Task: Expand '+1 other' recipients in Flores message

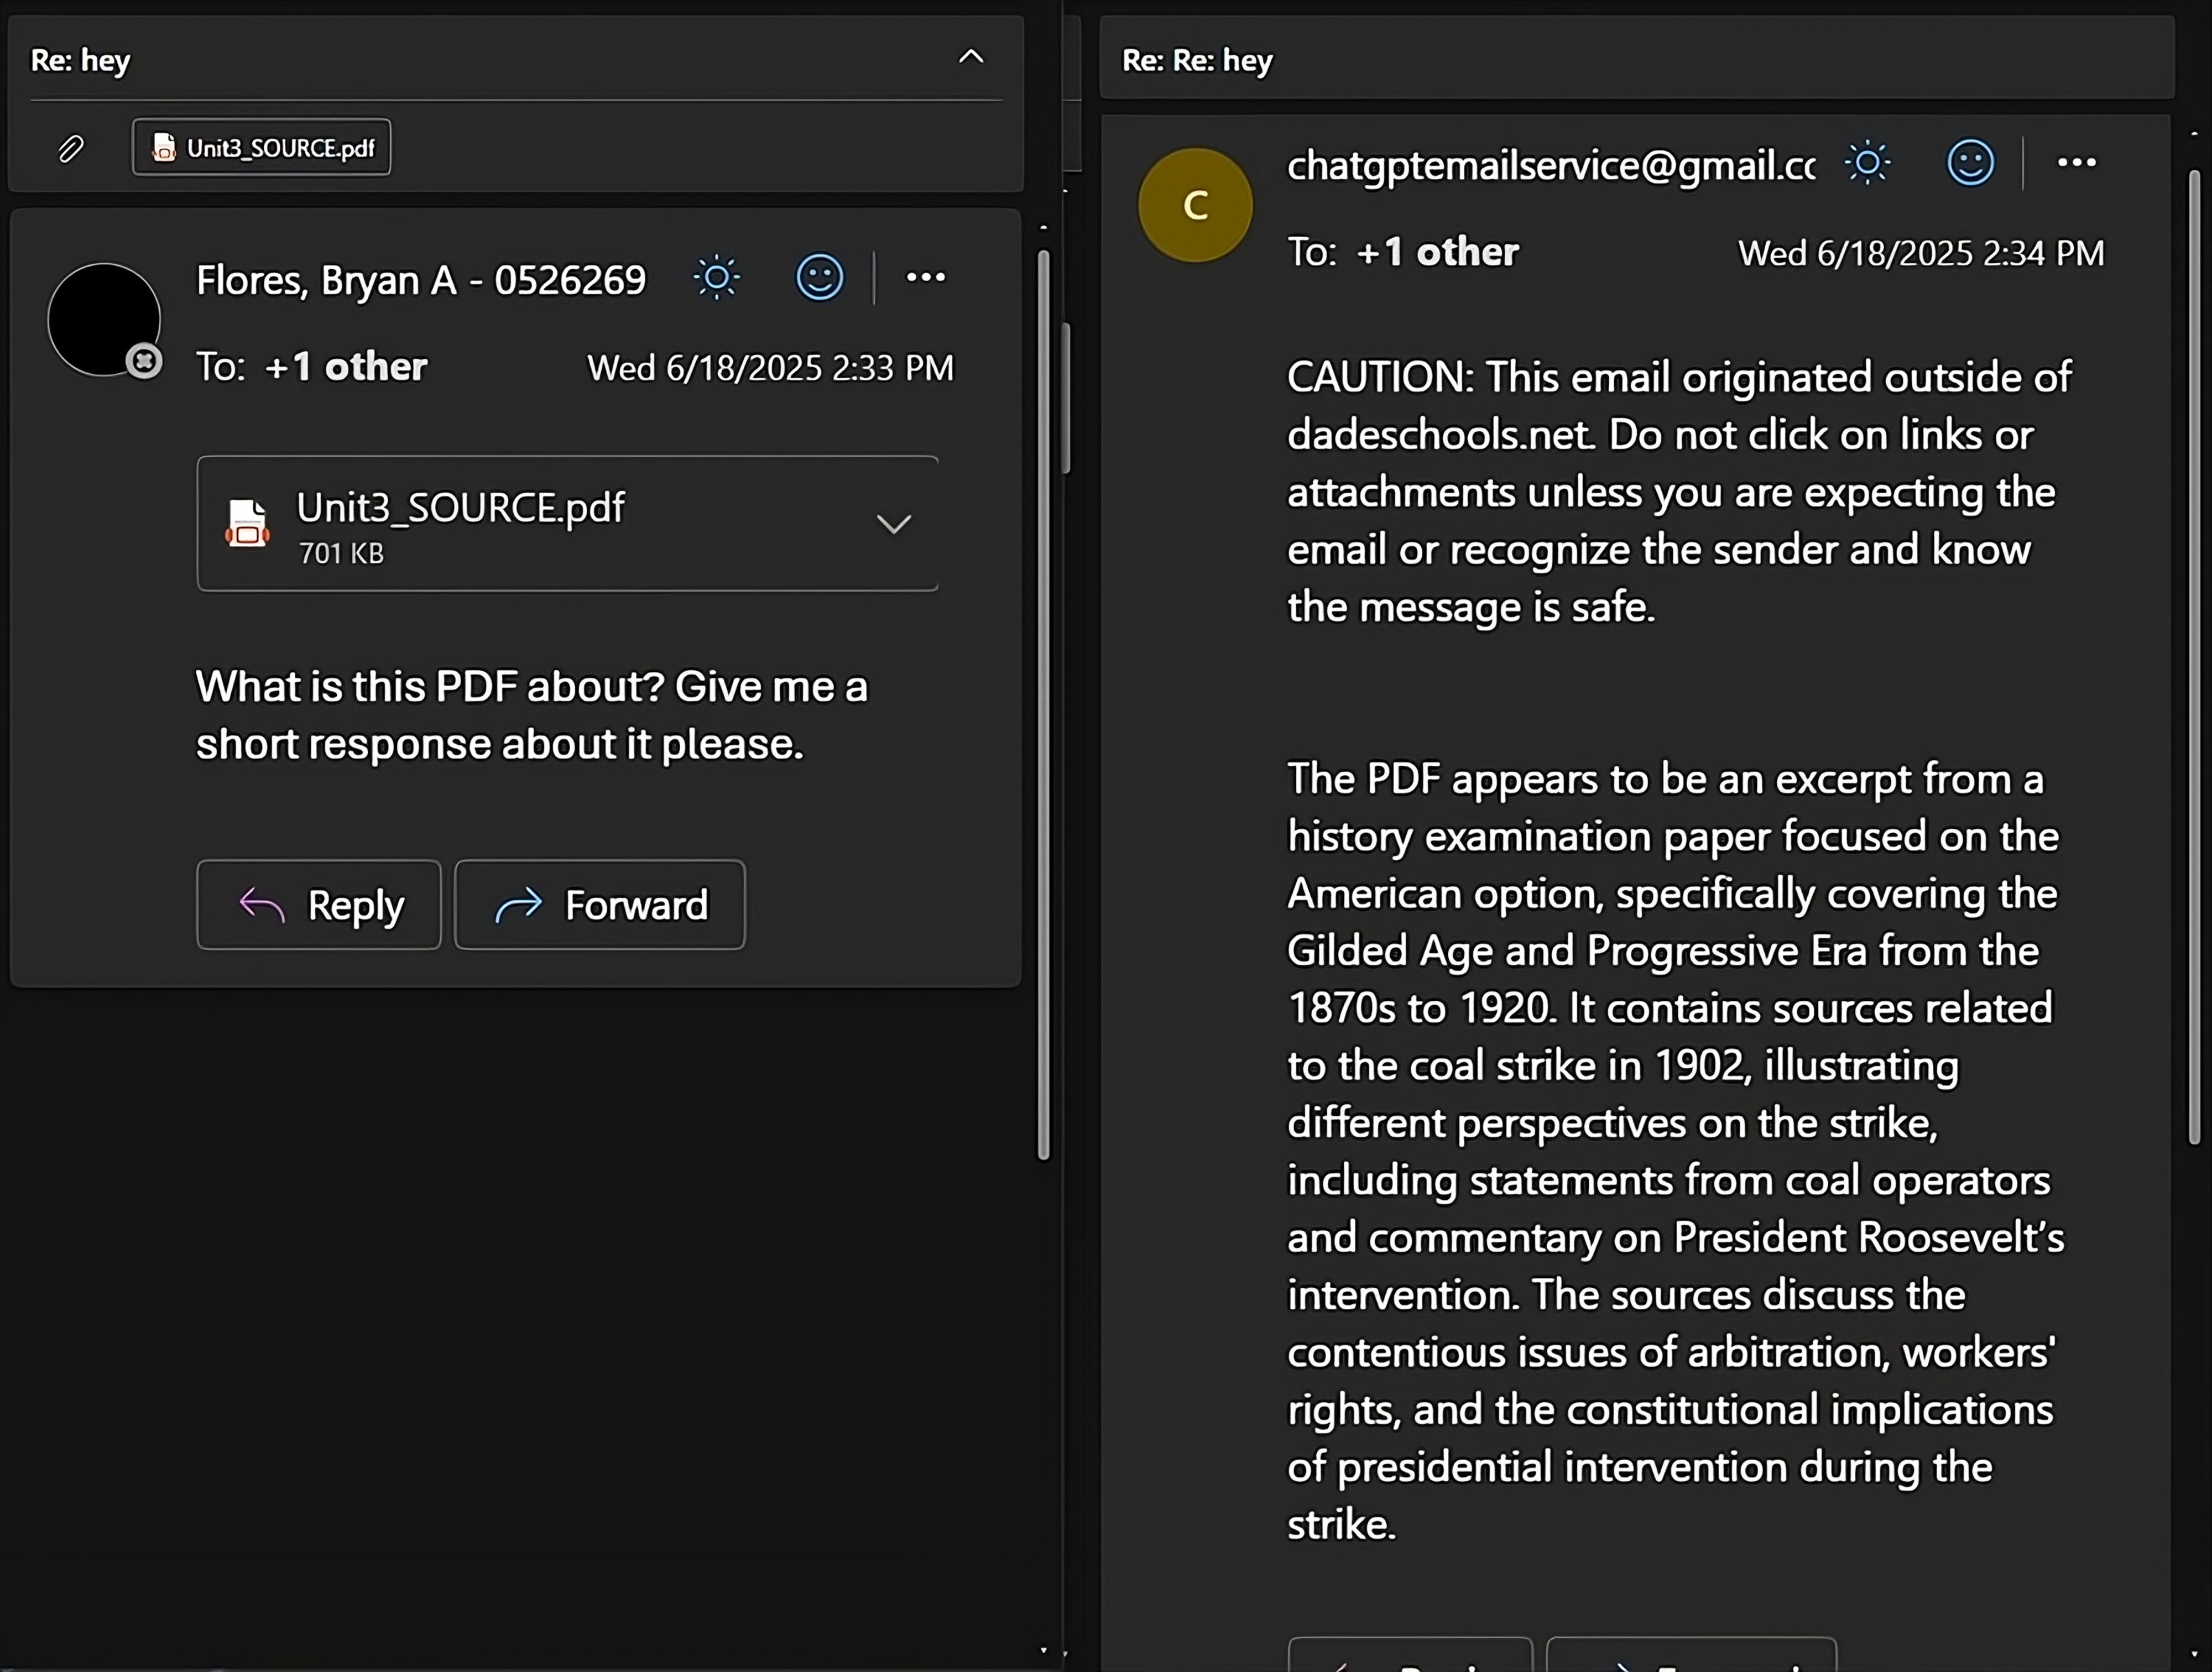Action: click(346, 367)
